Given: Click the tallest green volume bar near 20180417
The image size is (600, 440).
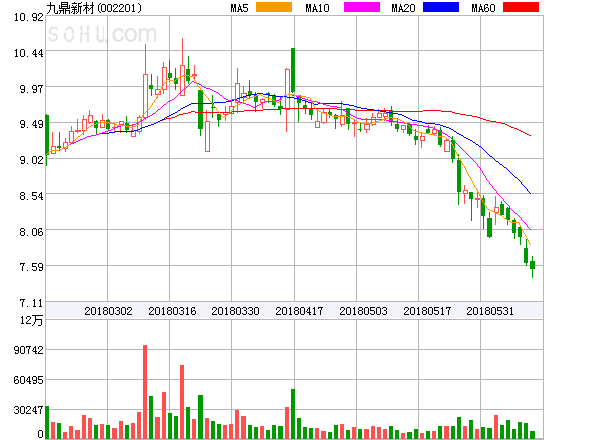Looking at the screenshot, I should (293, 414).
